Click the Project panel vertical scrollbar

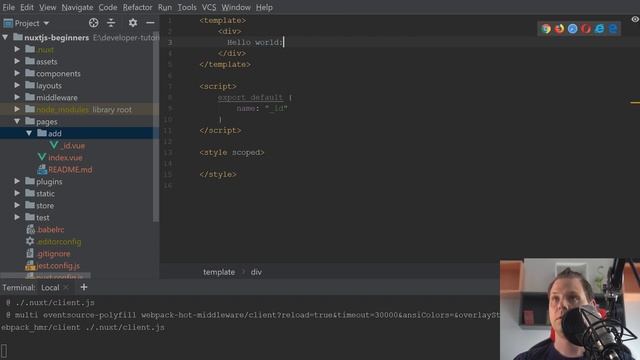tap(156, 127)
